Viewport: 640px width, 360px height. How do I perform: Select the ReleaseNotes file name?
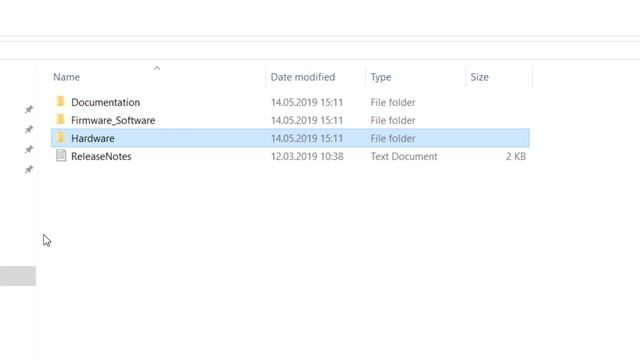coord(101,156)
